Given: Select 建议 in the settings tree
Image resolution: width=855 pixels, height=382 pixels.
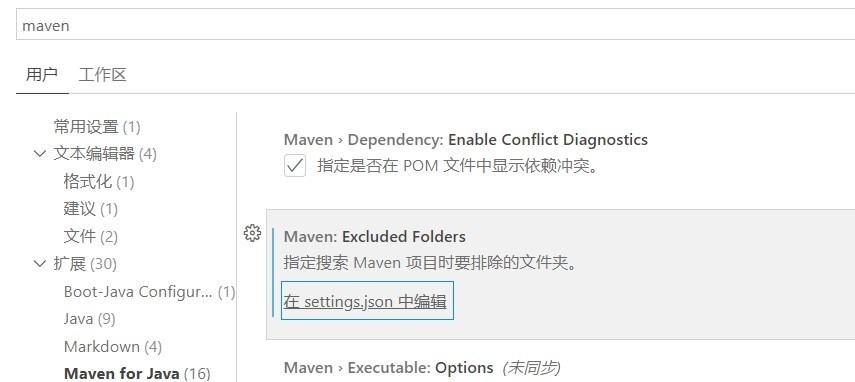Looking at the screenshot, I should [91, 209].
